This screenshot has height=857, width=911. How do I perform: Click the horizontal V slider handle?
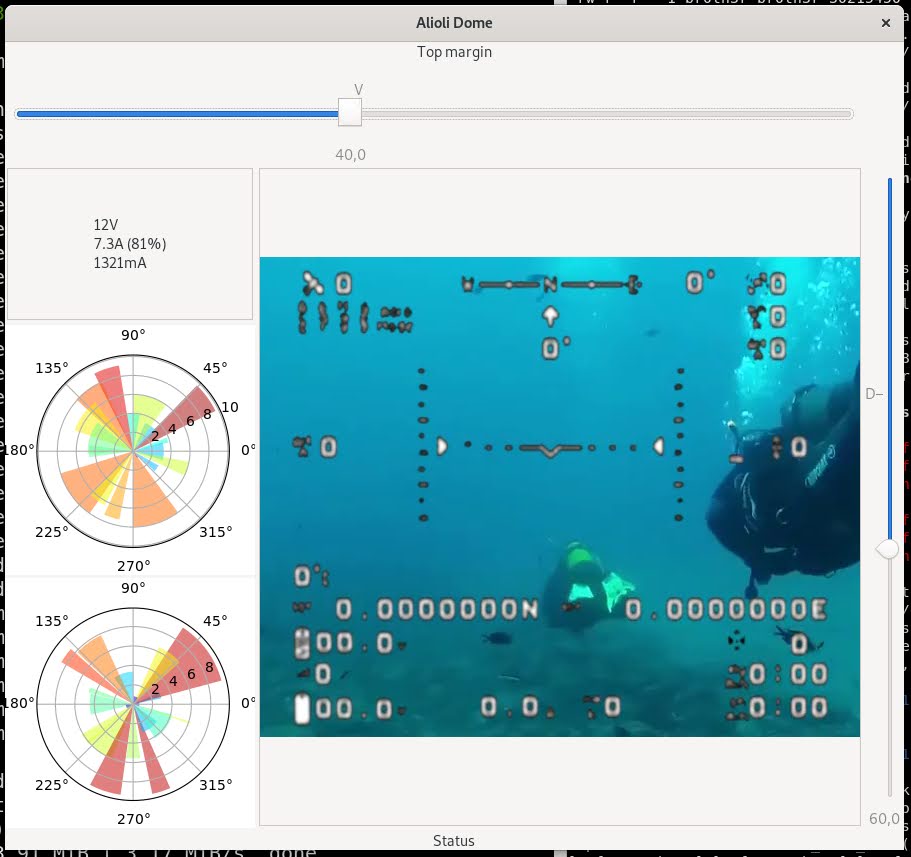[350, 113]
